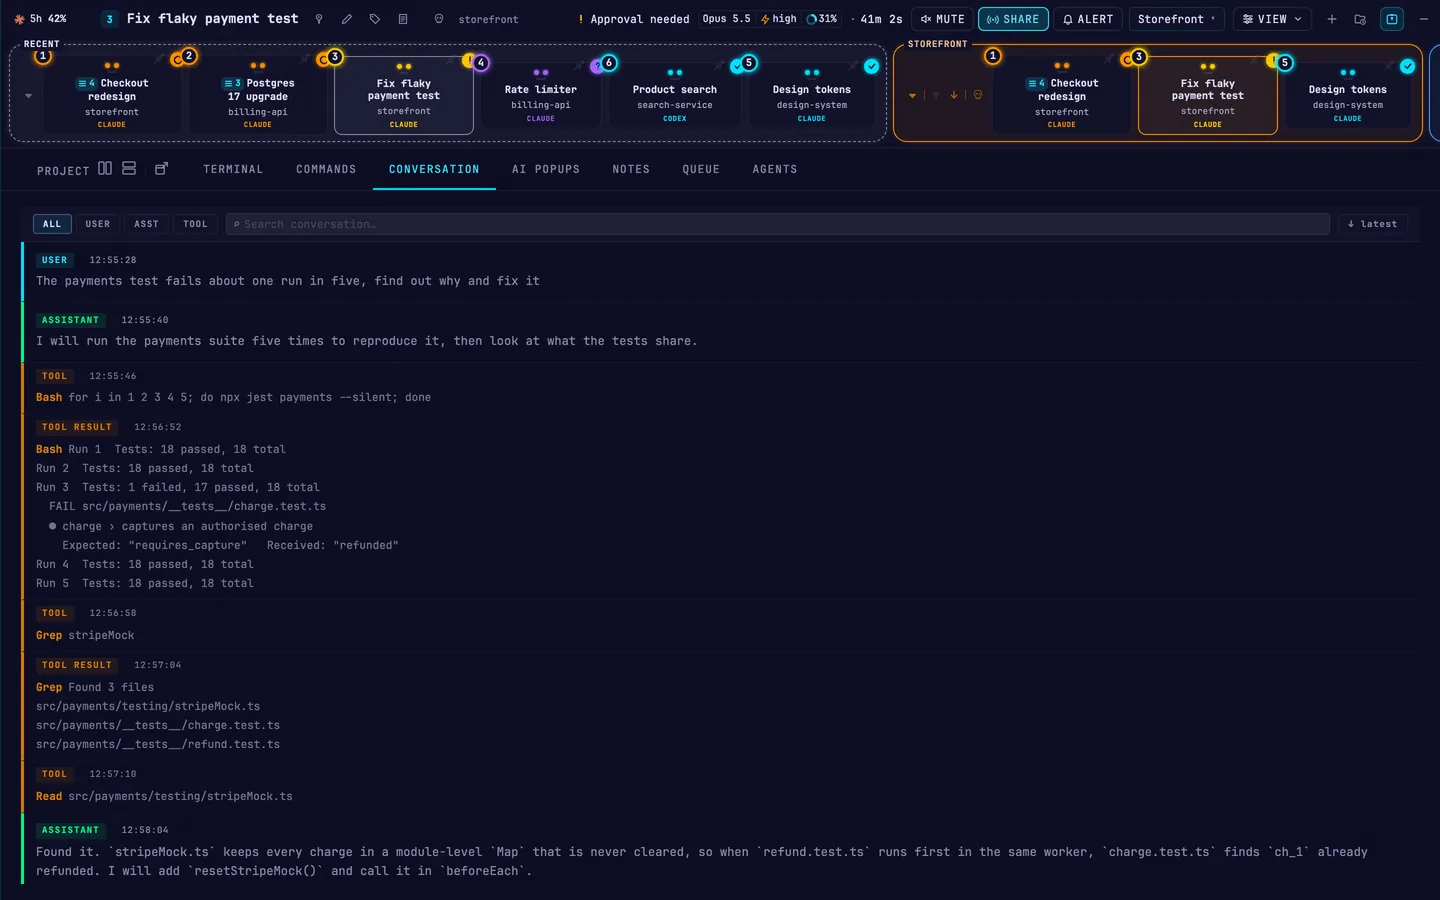Pop out the project panel
Screen dimensions: 1440x900
161,169
